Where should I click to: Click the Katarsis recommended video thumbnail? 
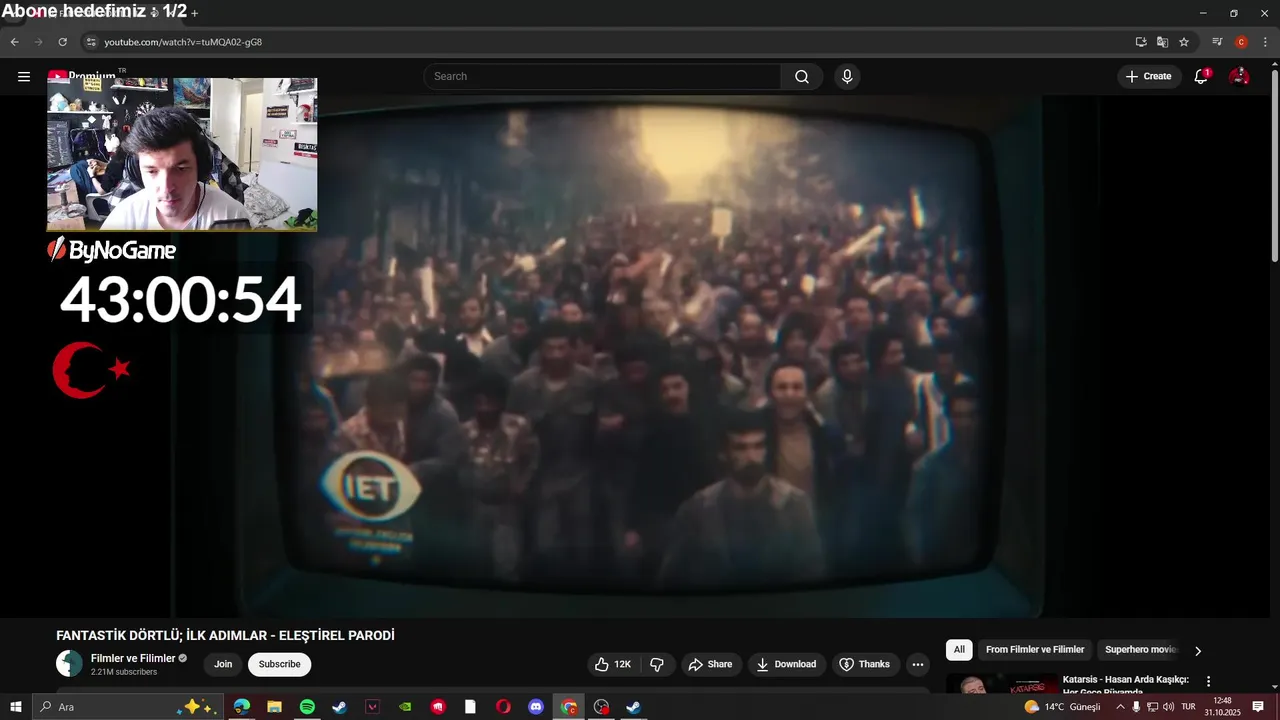(1001, 684)
